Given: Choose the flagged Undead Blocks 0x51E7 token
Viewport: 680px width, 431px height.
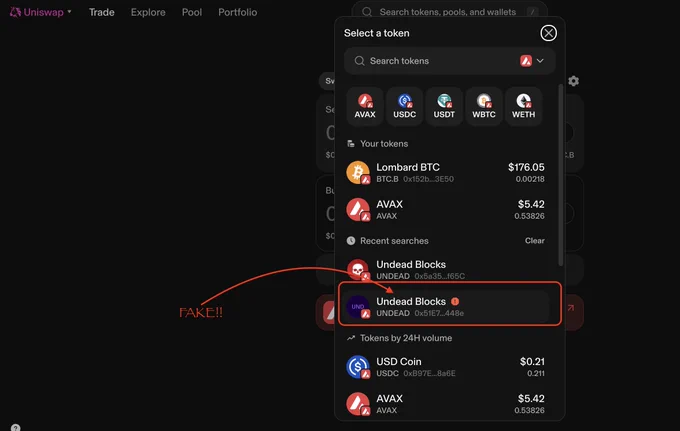Looking at the screenshot, I should pyautogui.click(x=445, y=307).
